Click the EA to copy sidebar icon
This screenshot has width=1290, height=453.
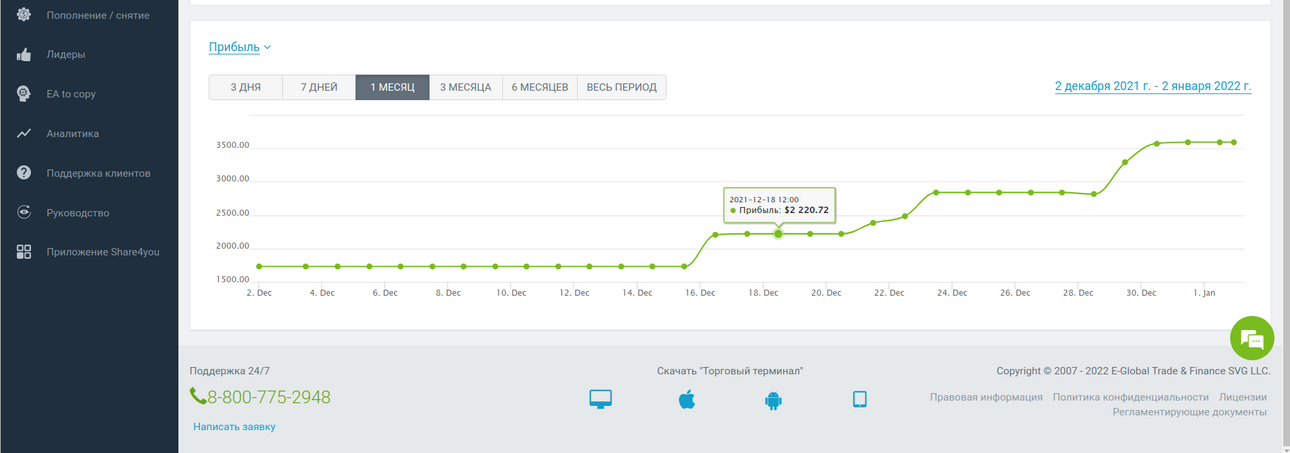pyautogui.click(x=24, y=94)
